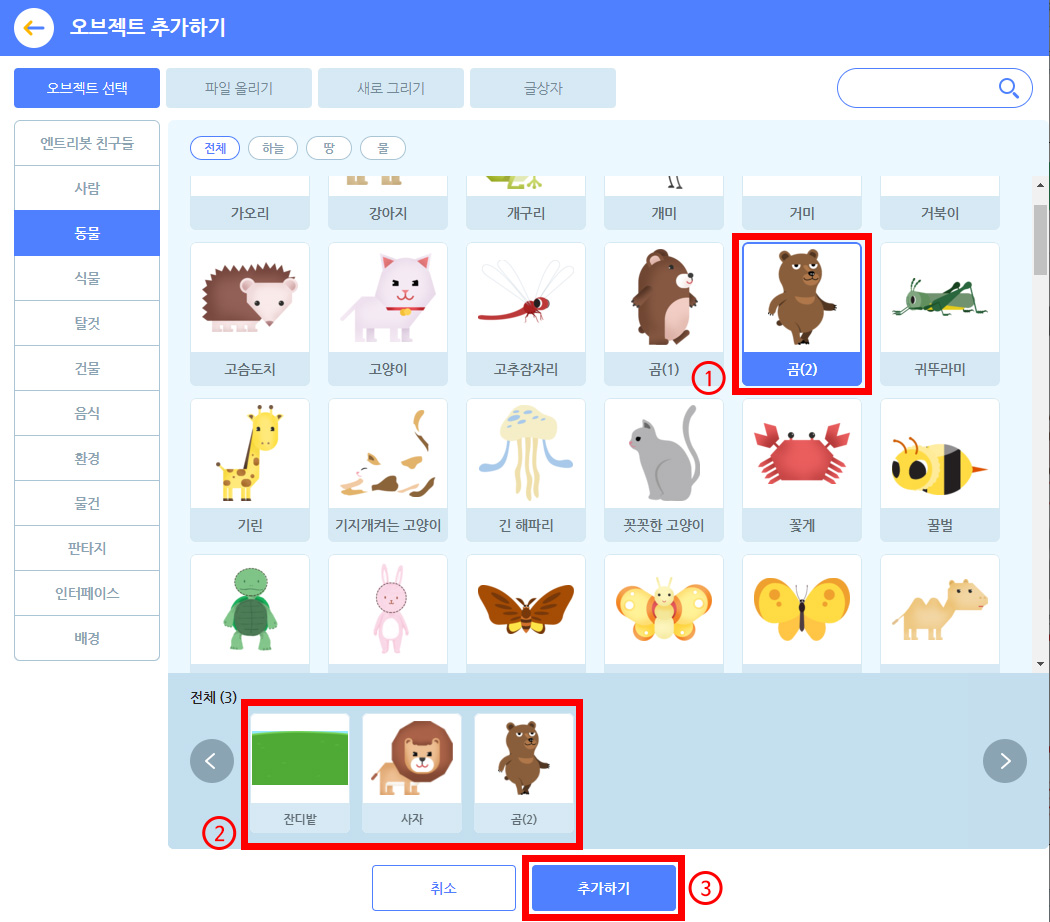This screenshot has height=922, width=1050.
Task: Select the 환경 category
Action: (87, 458)
